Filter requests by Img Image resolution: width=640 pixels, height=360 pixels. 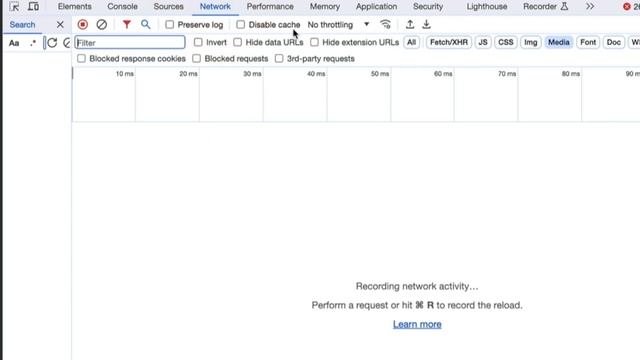click(x=531, y=42)
